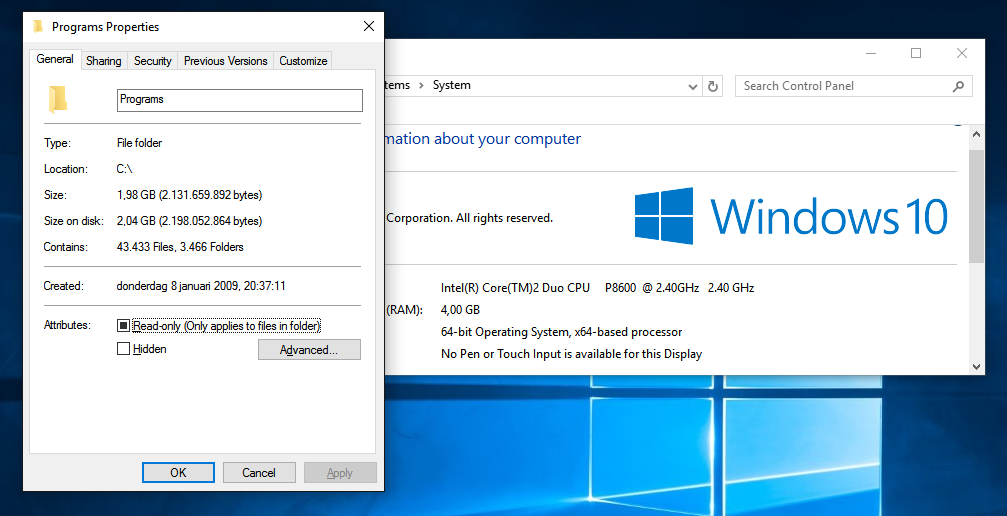Screen dimensions: 1007x516
Task: Click the Corporation. All rights reserved text
Action: point(469,218)
